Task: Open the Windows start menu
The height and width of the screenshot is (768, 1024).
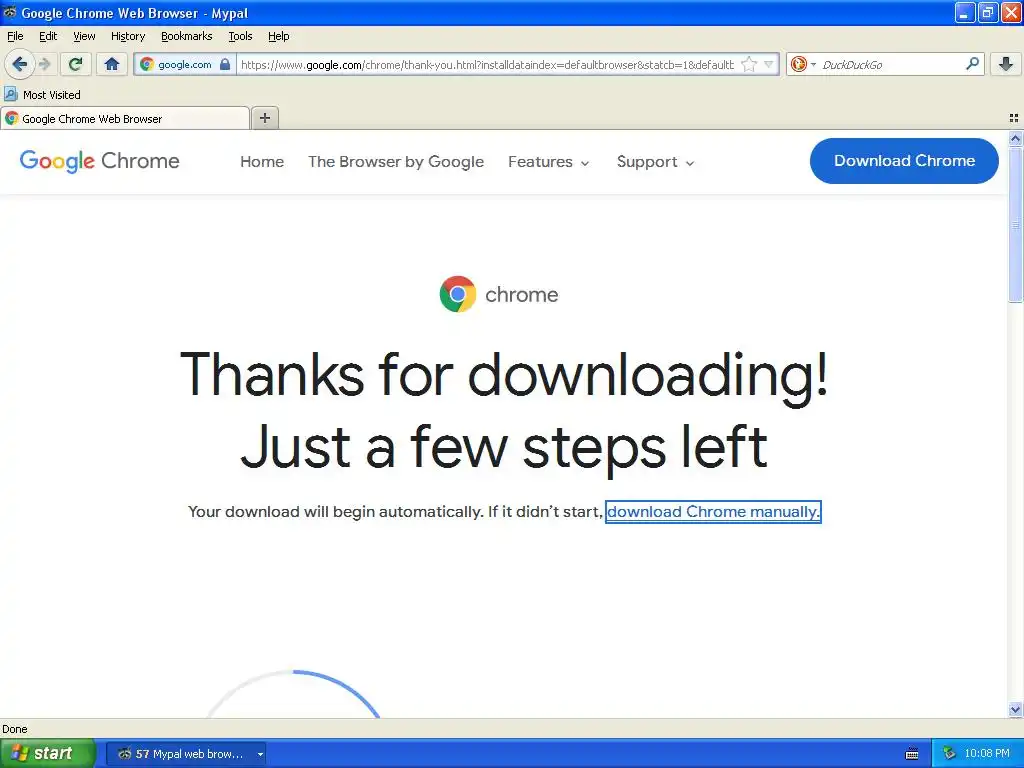Action: point(47,754)
